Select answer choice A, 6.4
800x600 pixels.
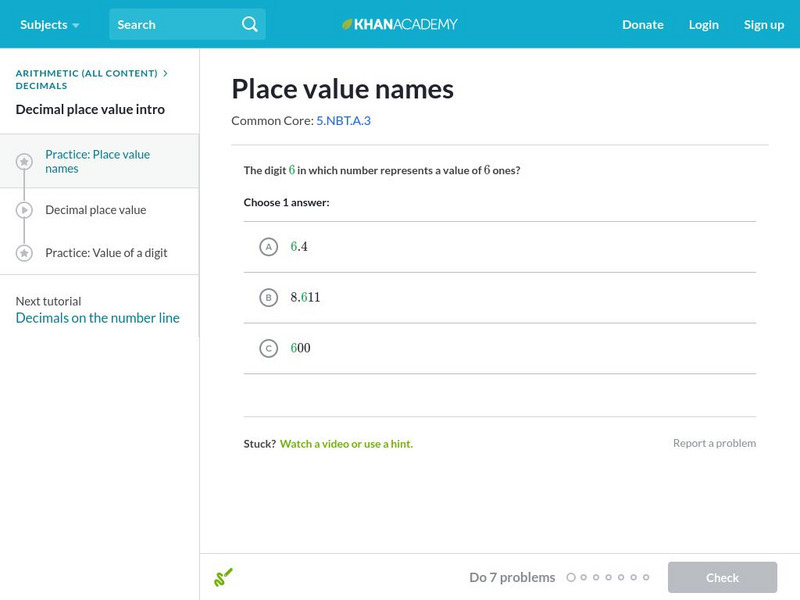click(268, 247)
